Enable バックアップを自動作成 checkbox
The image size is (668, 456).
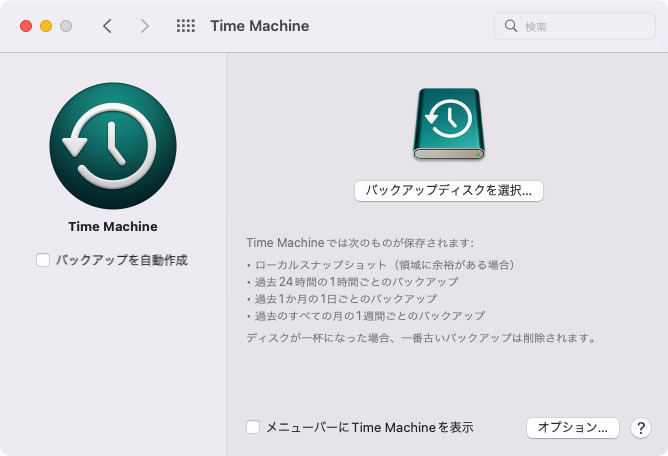point(43,260)
